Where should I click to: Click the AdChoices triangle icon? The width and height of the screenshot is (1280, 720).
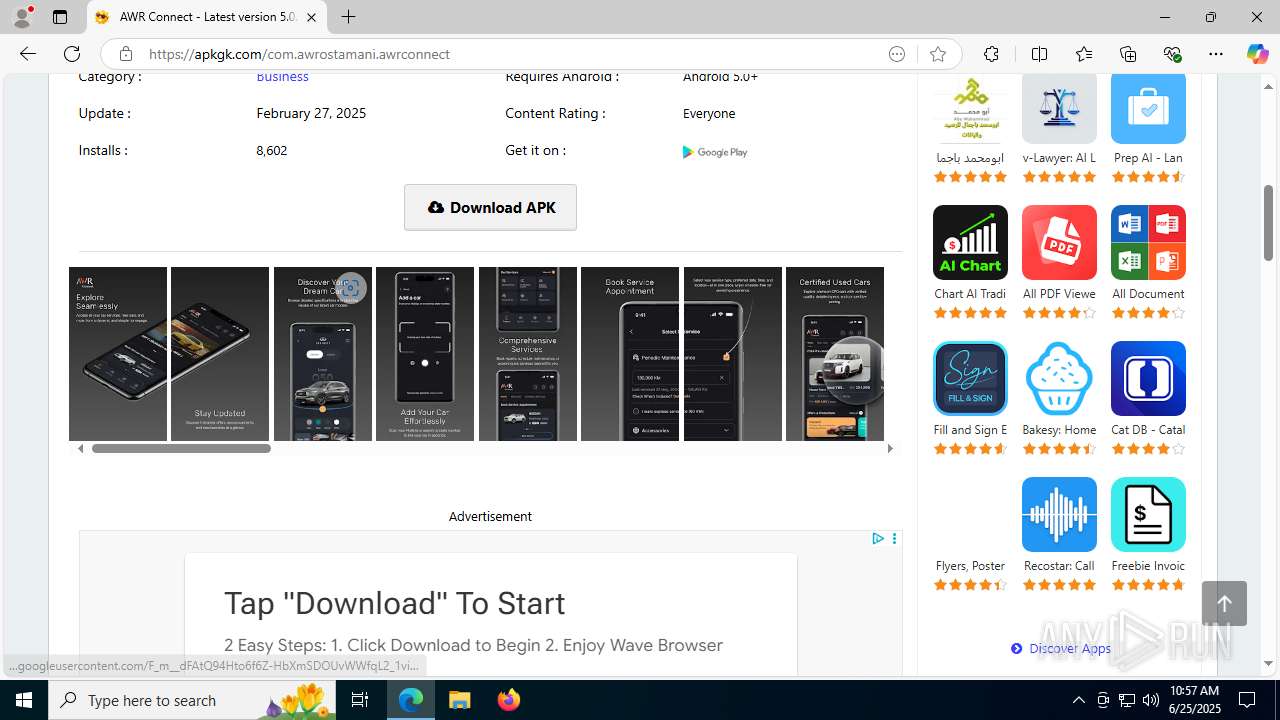(877, 538)
